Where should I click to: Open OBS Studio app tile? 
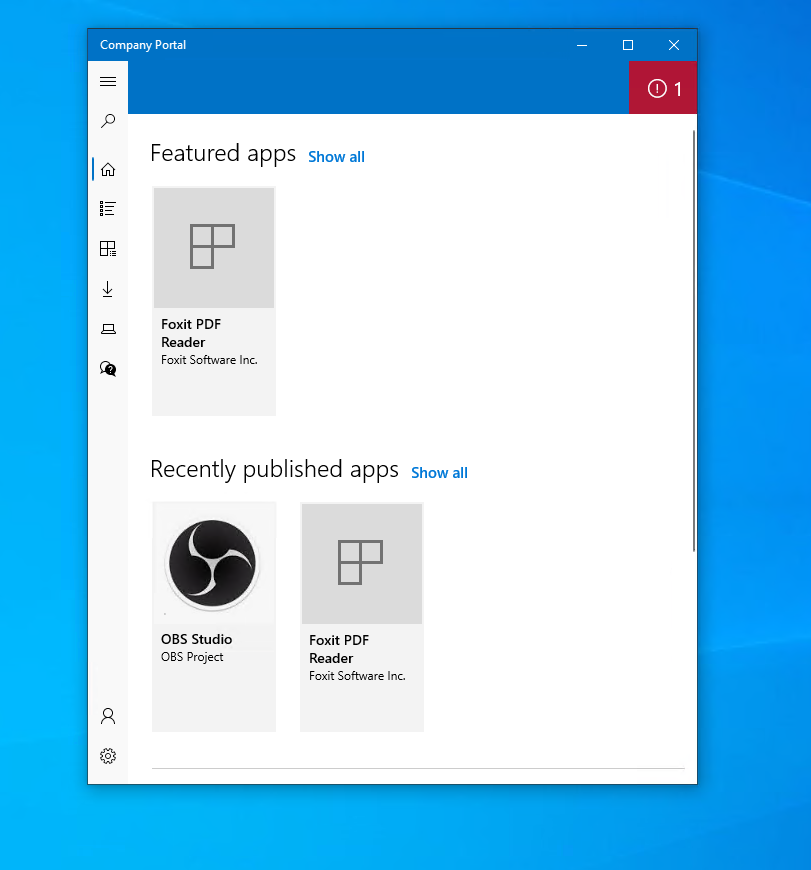click(x=214, y=617)
